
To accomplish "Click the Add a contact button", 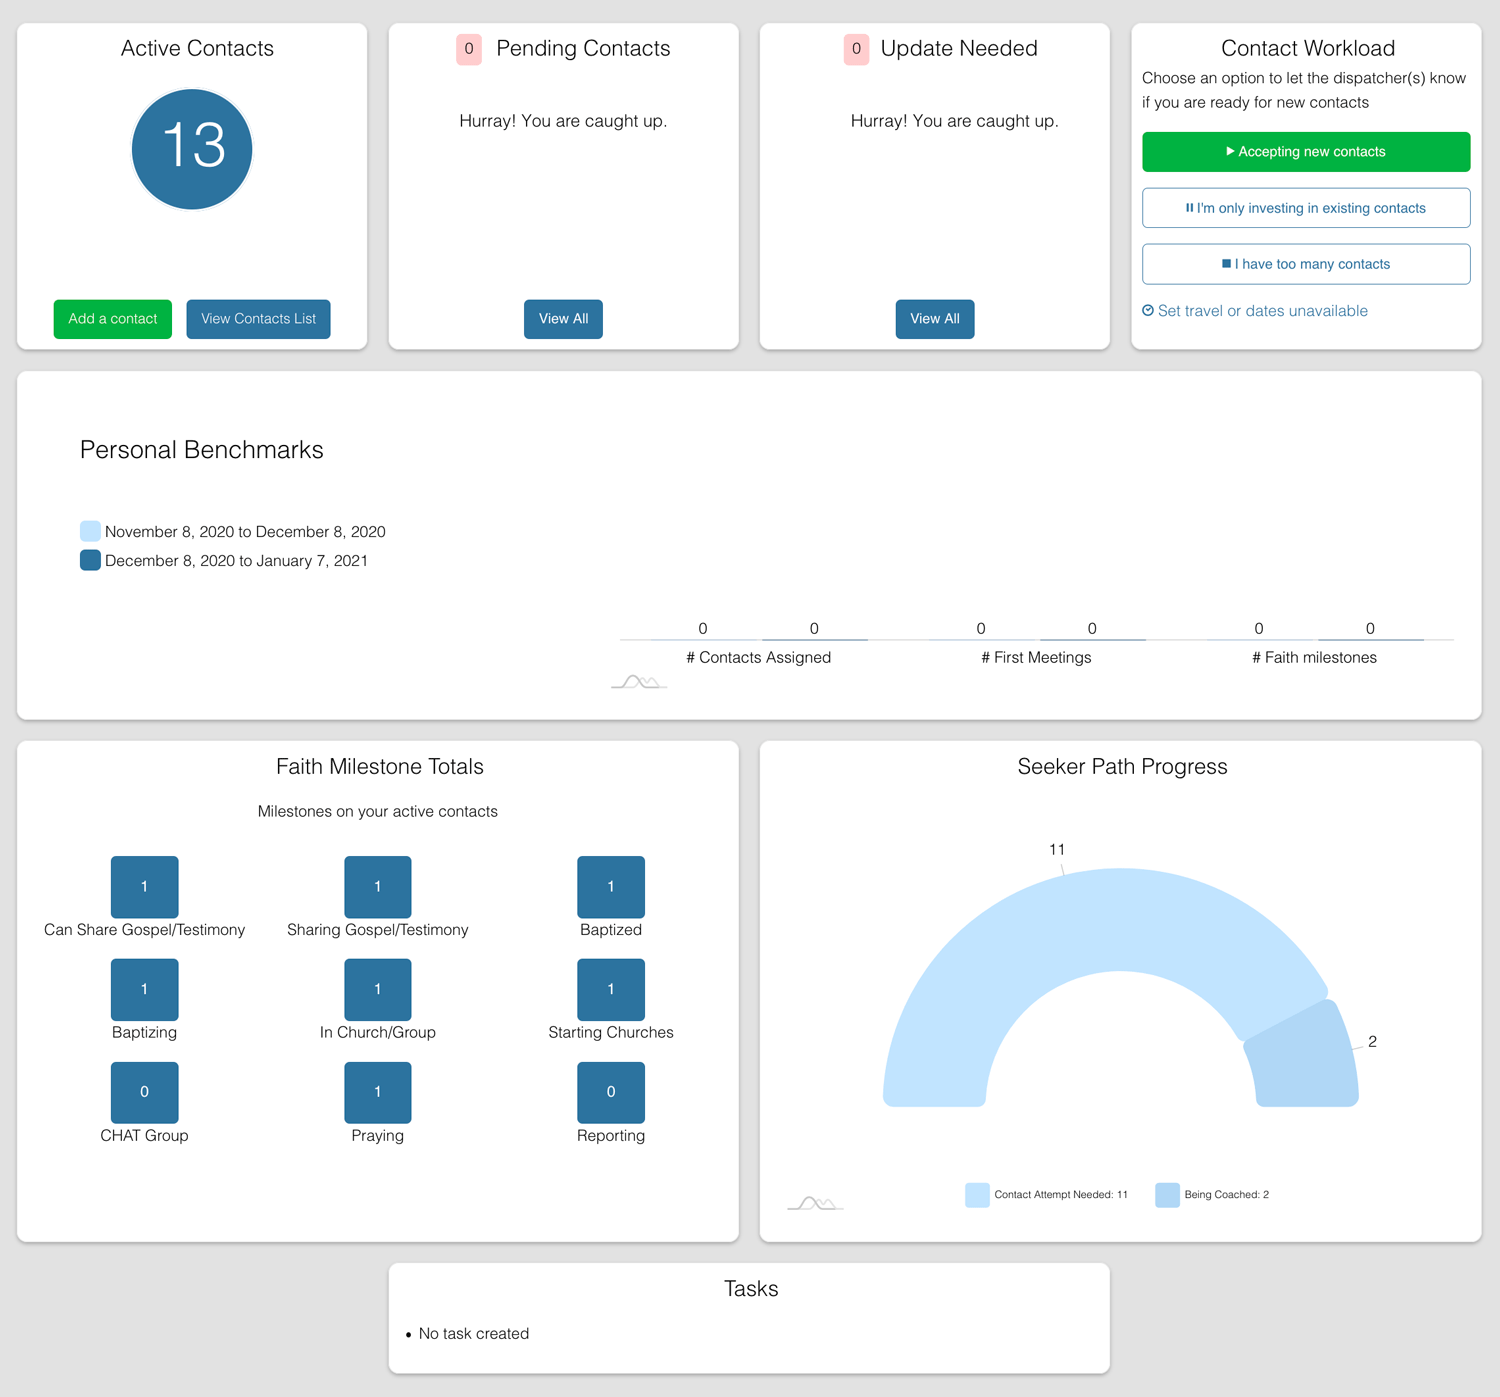I will 112,319.
